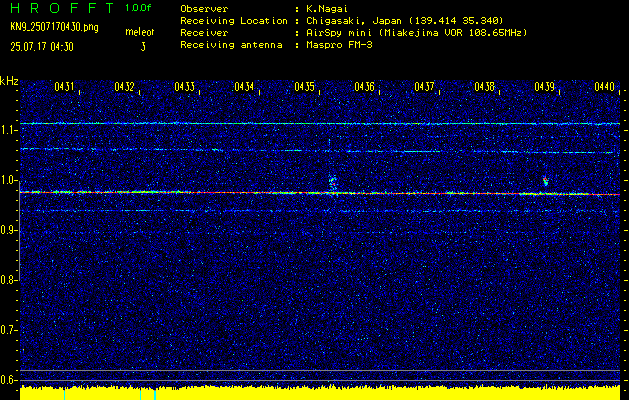Select the 1.0 kHz axis tick label
This screenshot has width=629, height=400.
(7, 180)
